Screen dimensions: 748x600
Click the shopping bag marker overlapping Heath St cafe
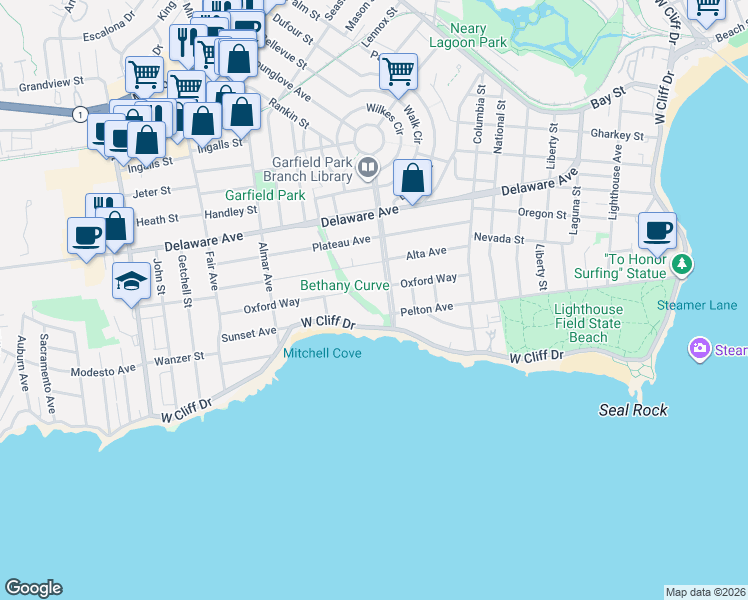point(117,229)
